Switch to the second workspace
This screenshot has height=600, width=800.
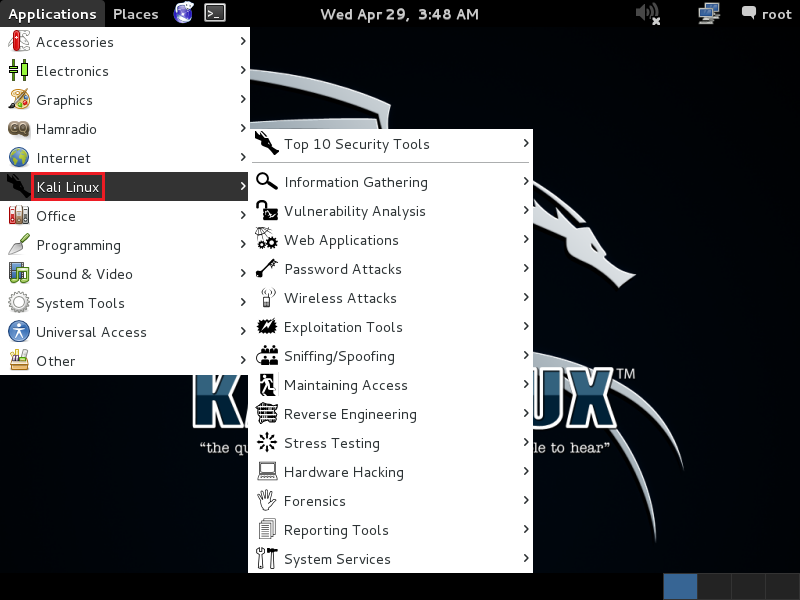coord(714,586)
